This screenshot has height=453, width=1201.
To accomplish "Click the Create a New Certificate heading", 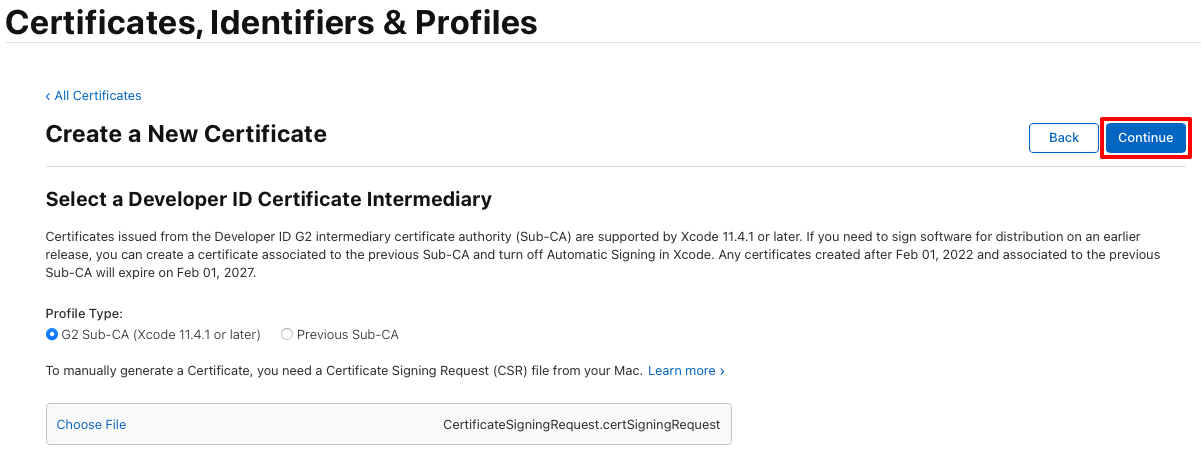I will coord(186,134).
